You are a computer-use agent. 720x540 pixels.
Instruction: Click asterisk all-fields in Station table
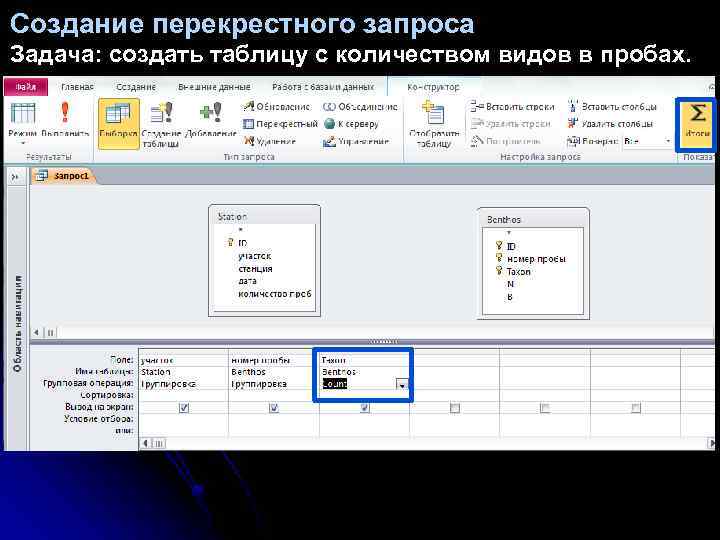click(x=241, y=230)
